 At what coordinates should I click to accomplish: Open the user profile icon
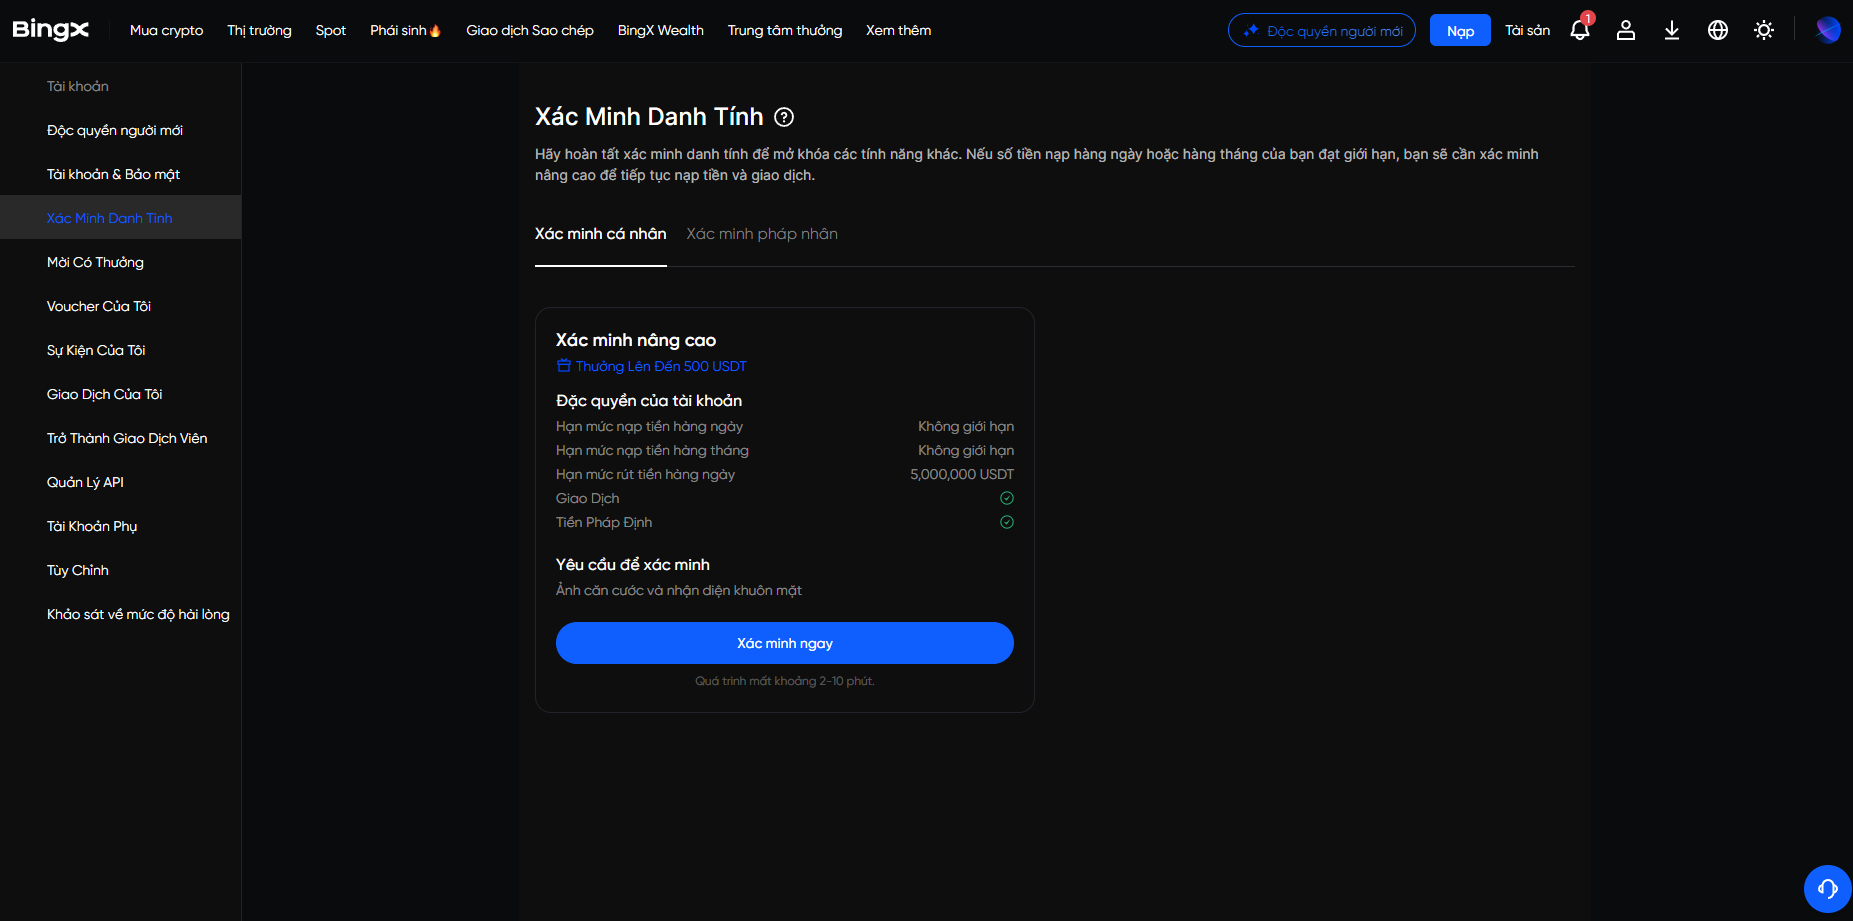click(x=1626, y=30)
